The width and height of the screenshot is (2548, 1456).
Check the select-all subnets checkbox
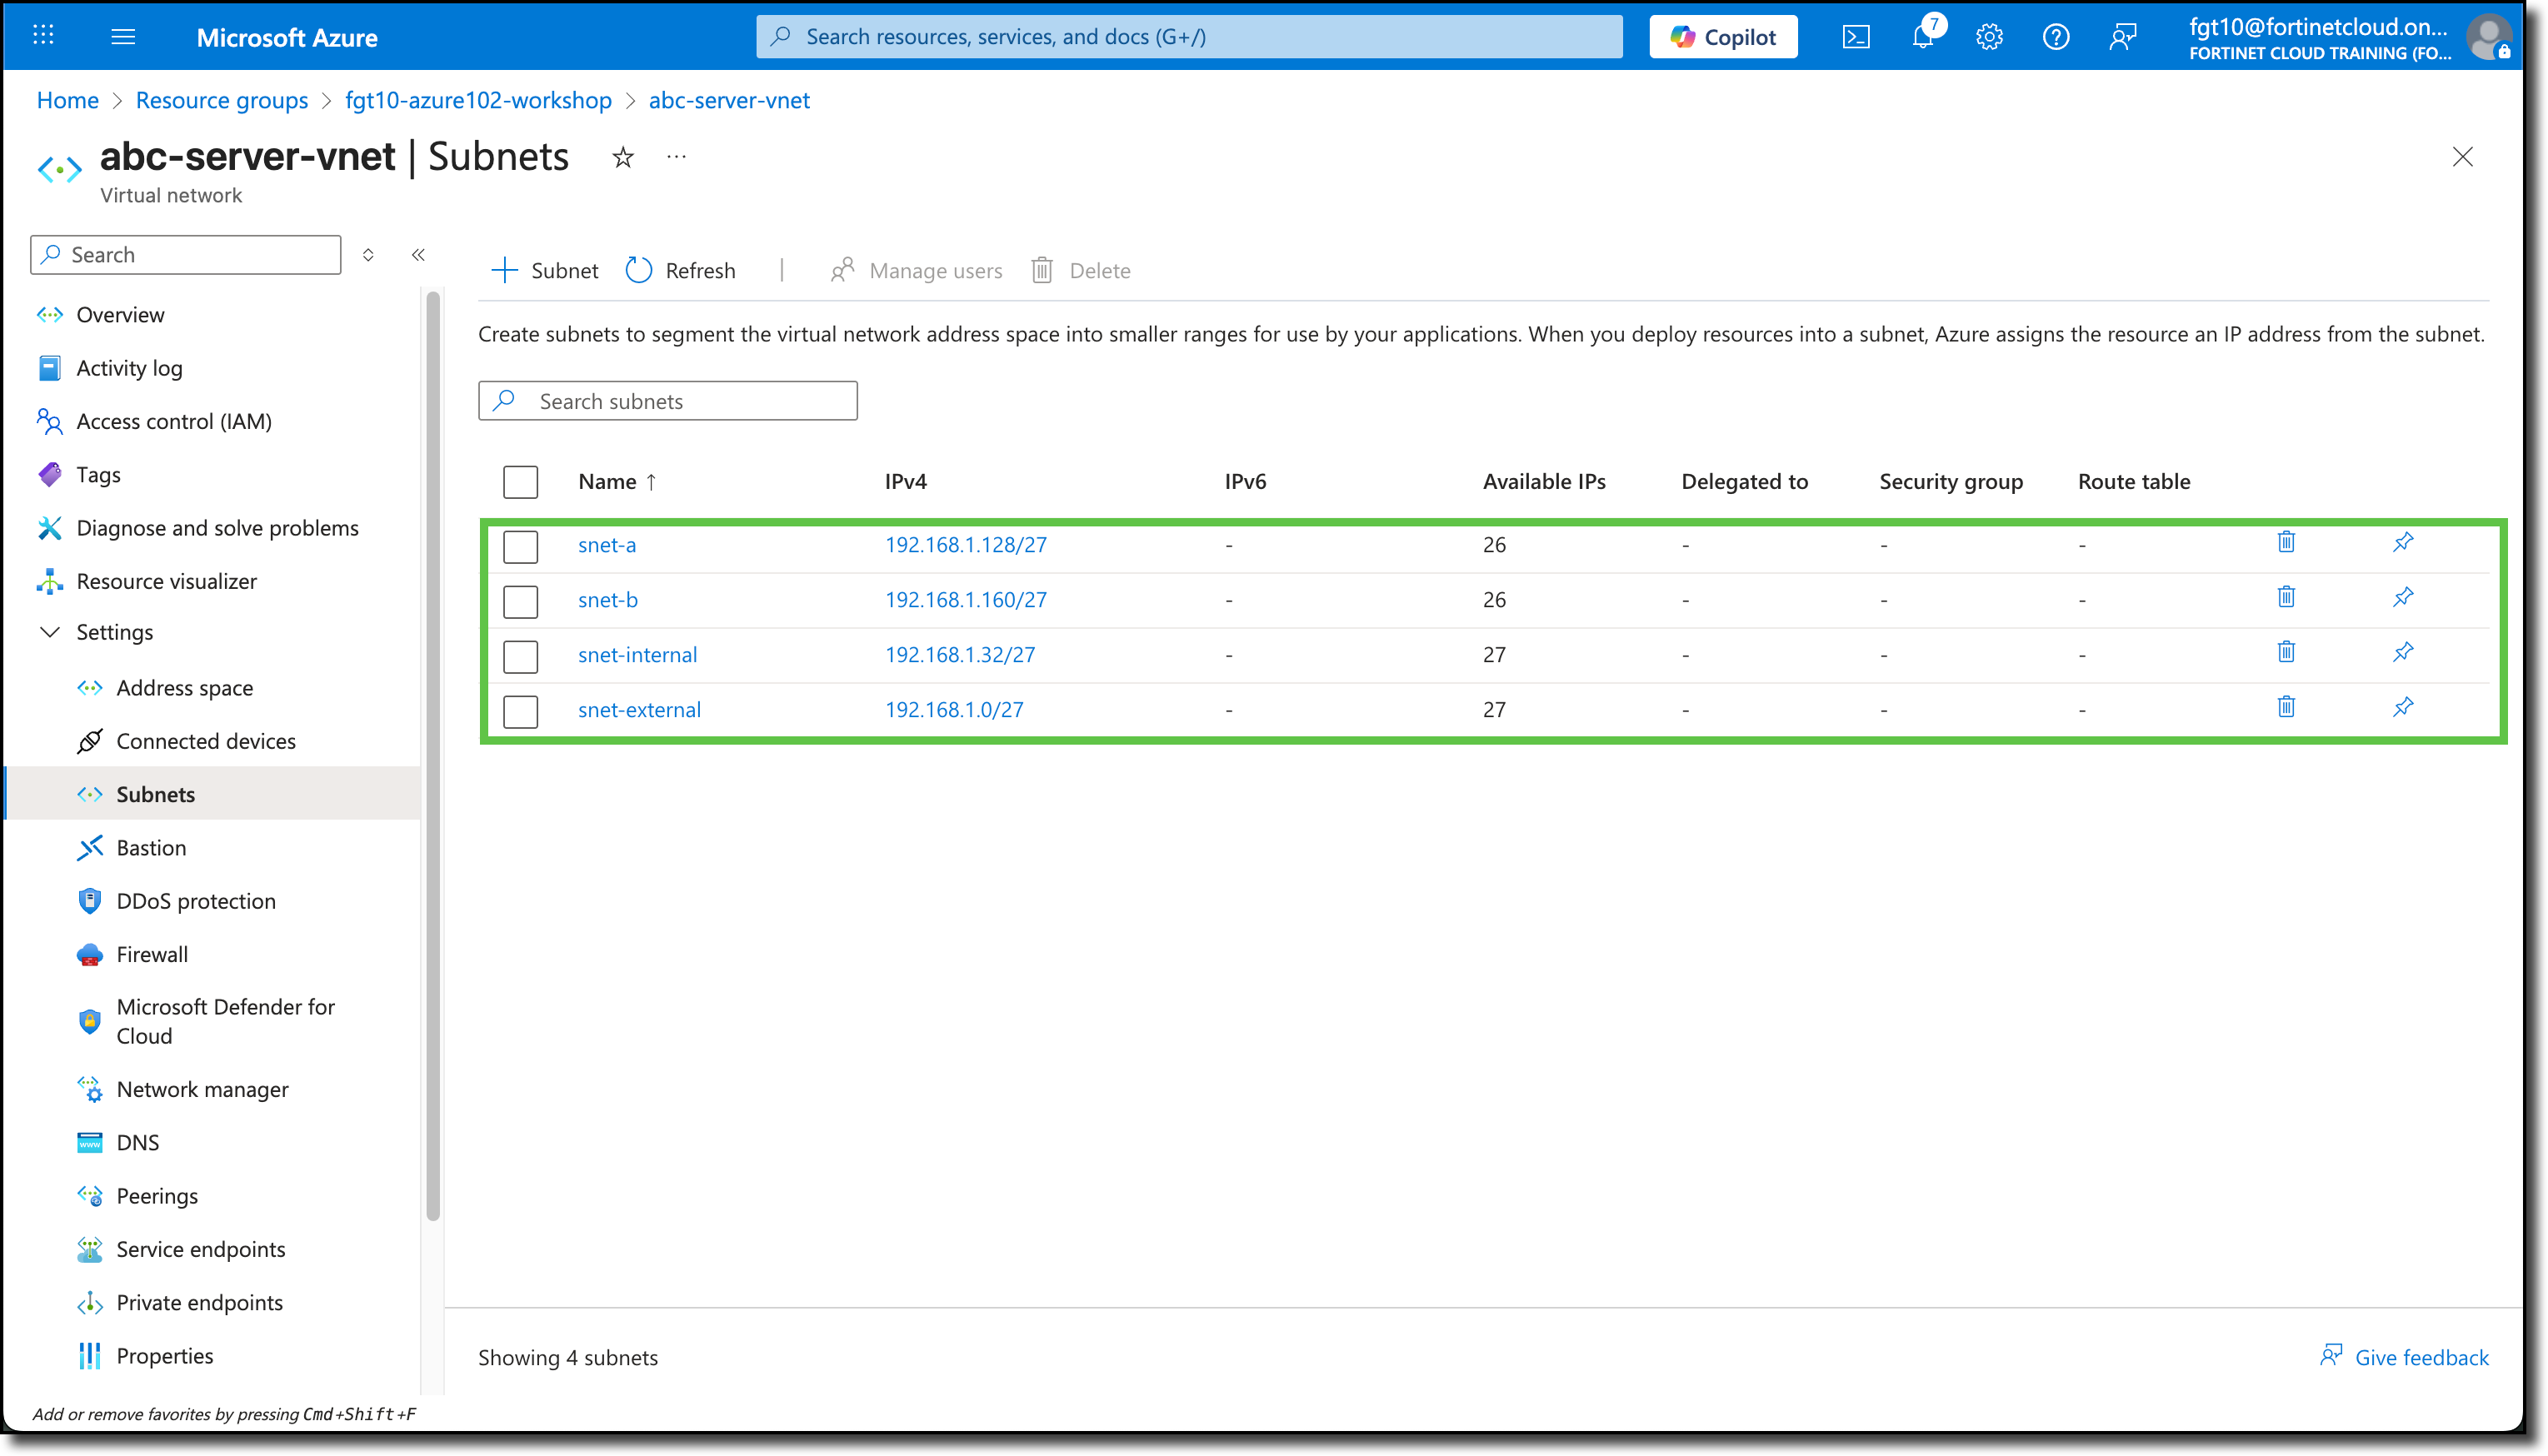coord(520,481)
